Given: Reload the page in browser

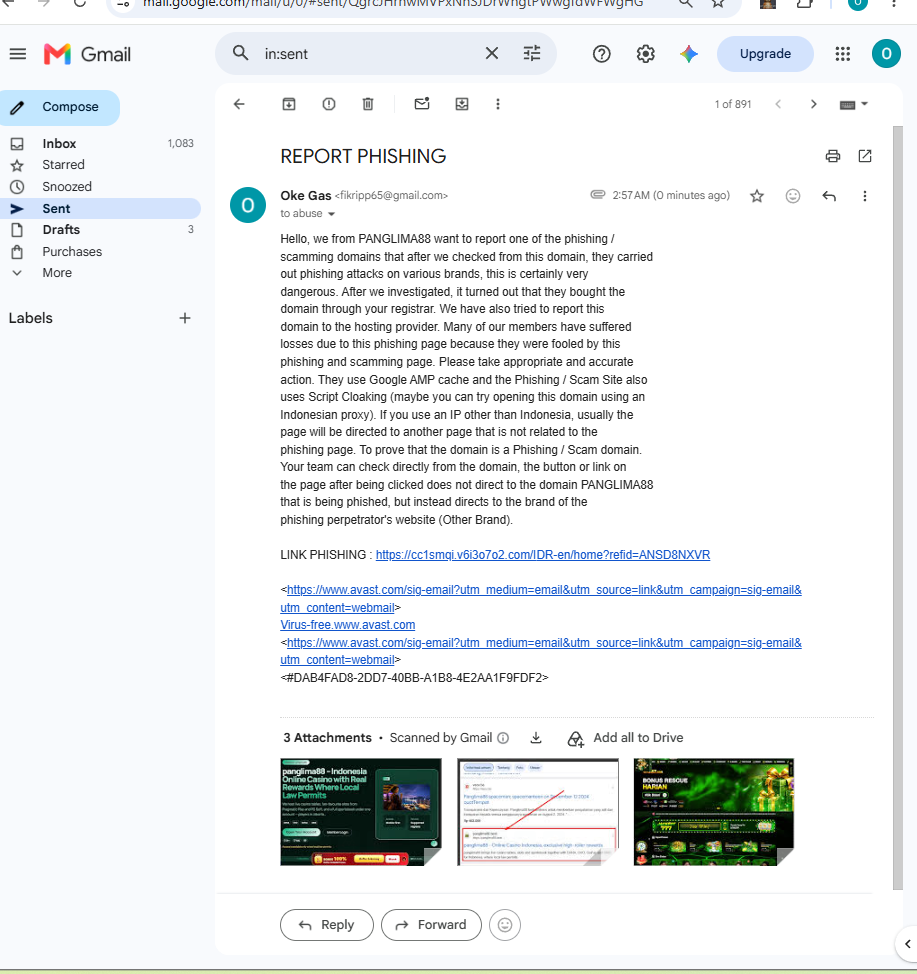Looking at the screenshot, I should pyautogui.click(x=80, y=4).
